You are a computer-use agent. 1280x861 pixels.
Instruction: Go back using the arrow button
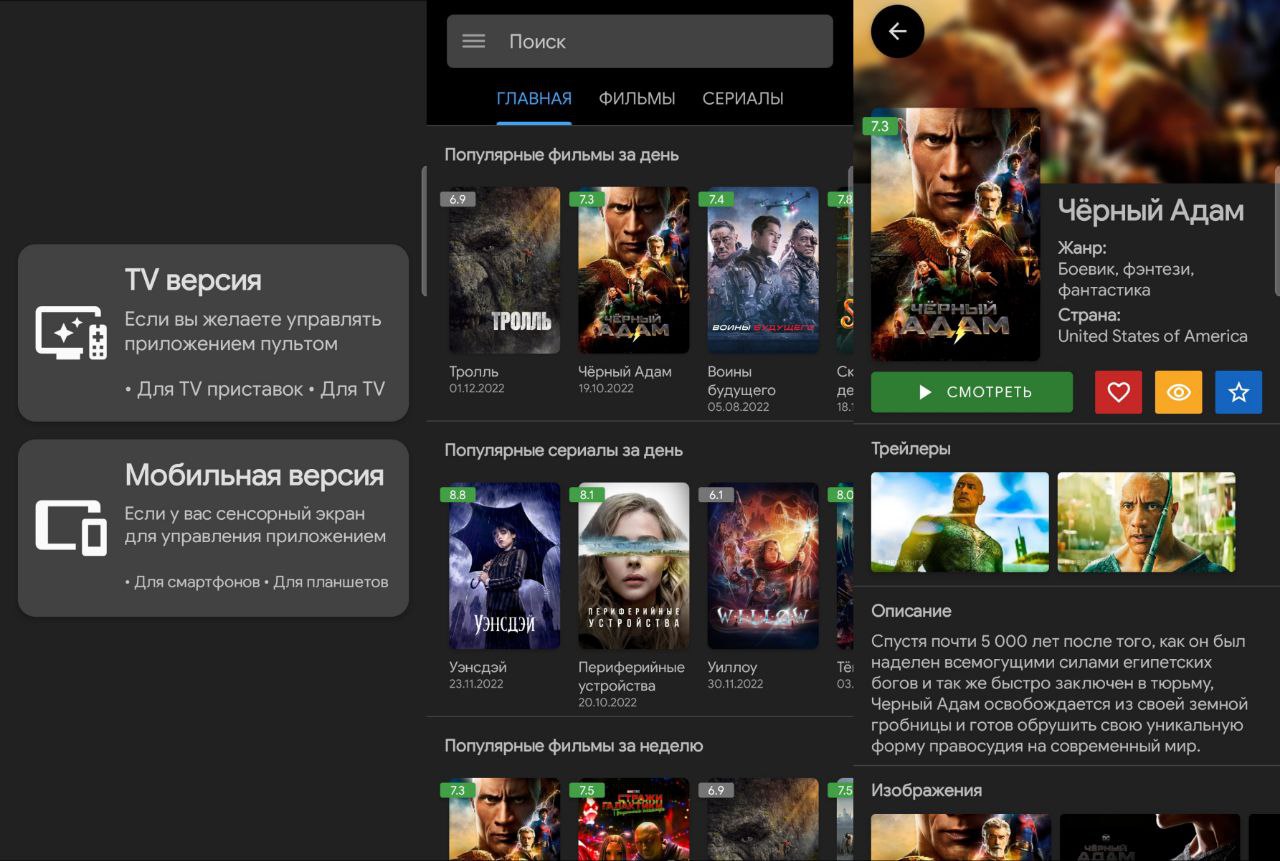[x=897, y=32]
